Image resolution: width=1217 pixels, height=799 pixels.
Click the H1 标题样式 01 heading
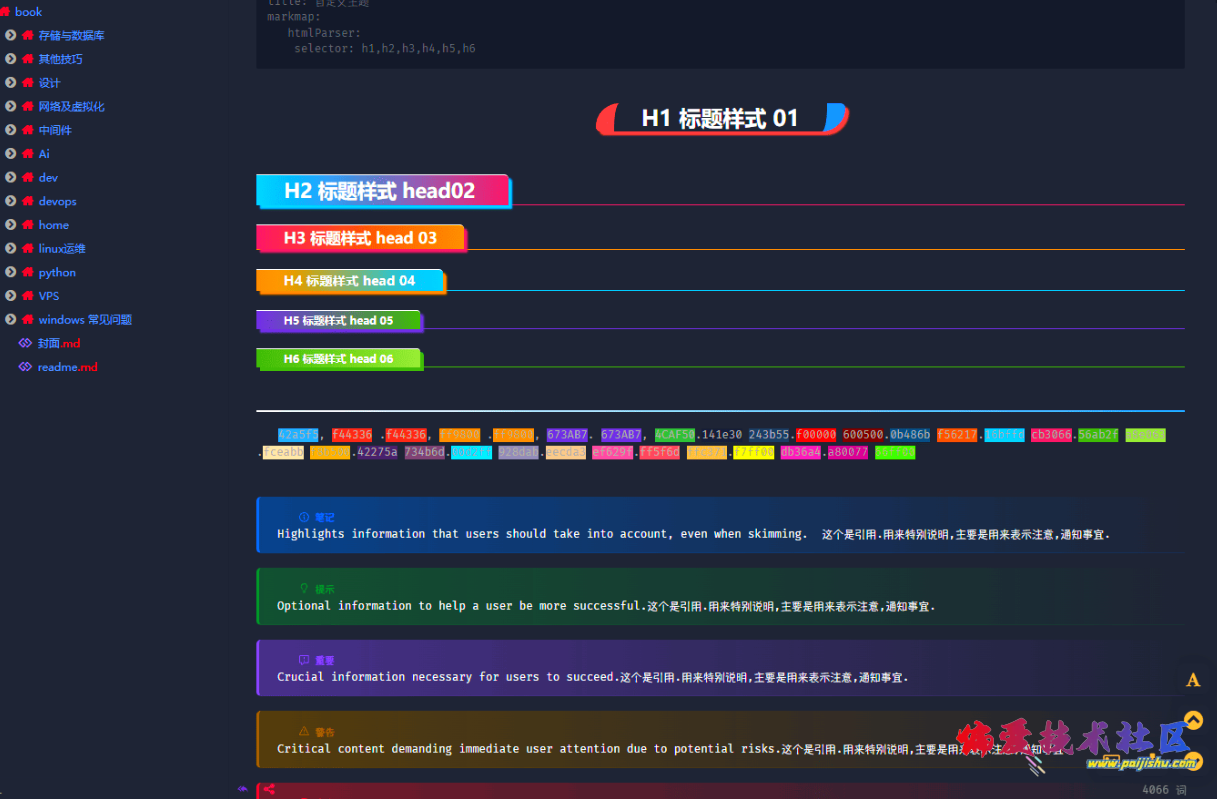720,118
